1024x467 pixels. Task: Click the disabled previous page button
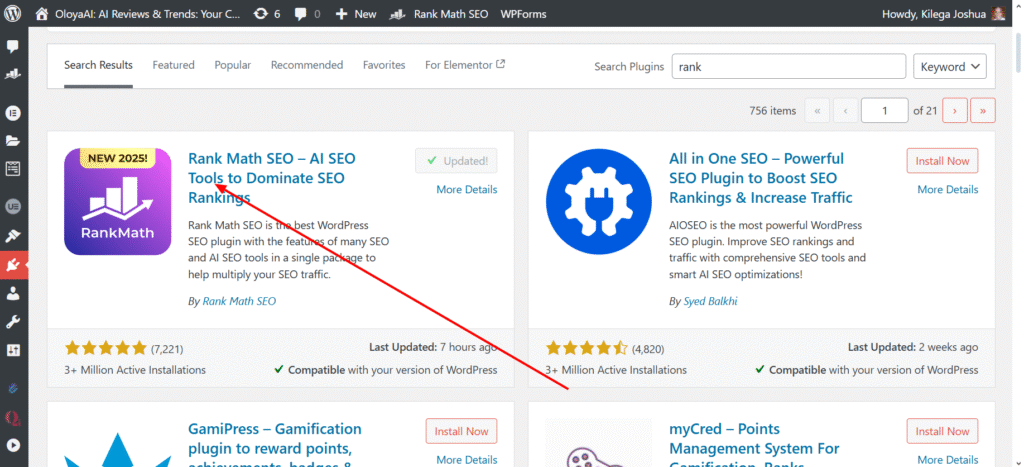coord(845,110)
